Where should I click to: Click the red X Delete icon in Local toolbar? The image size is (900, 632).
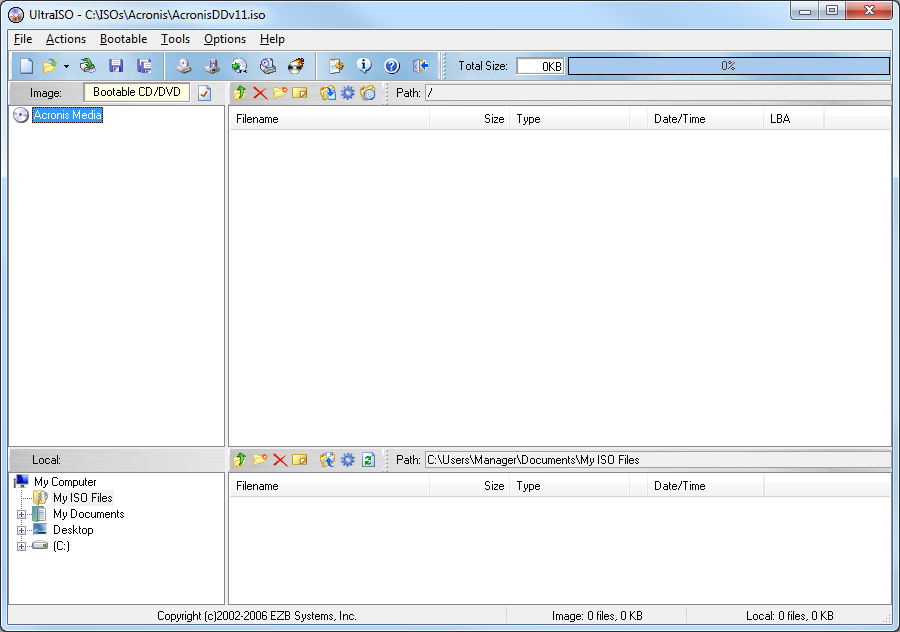(280, 460)
